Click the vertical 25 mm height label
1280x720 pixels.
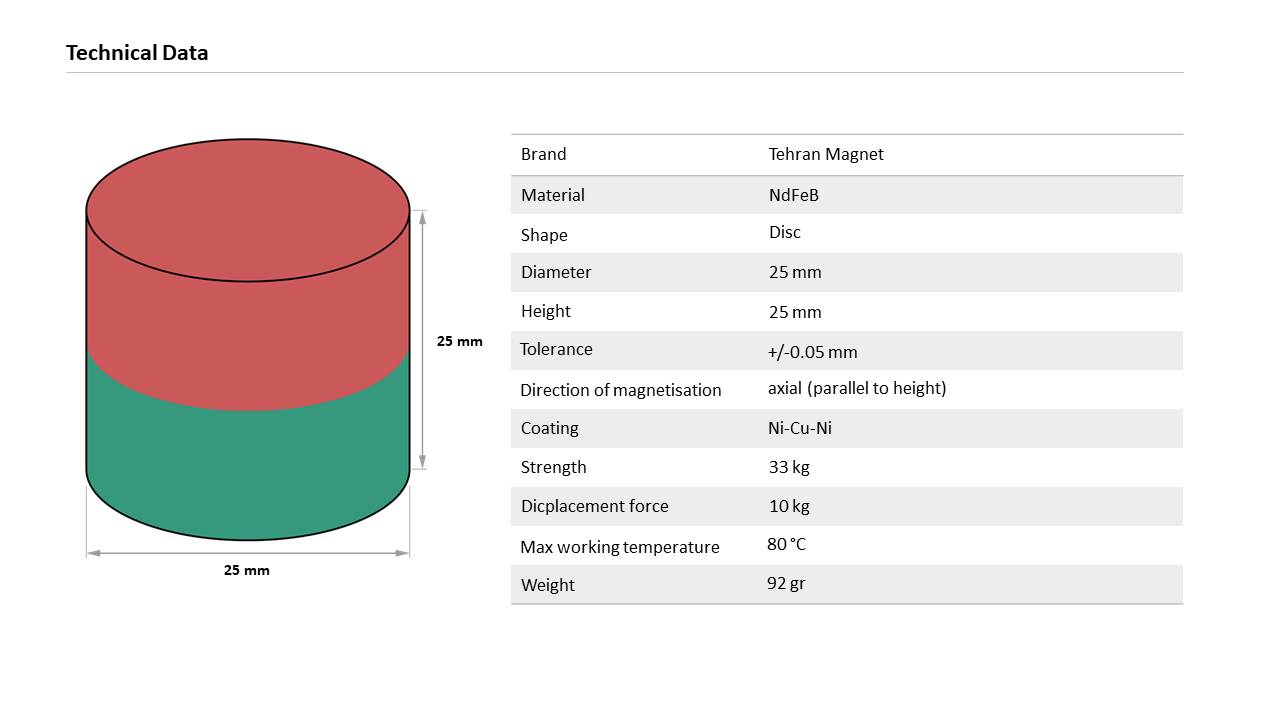pyautogui.click(x=459, y=341)
